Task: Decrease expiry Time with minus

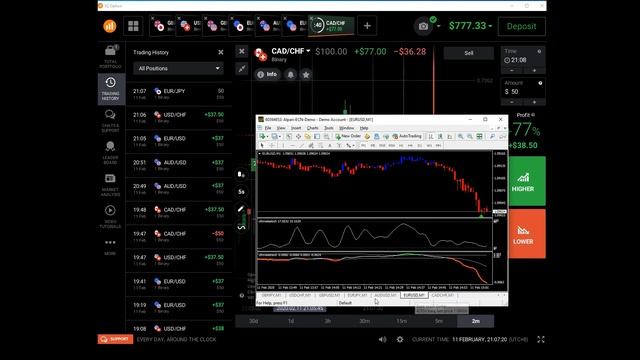Action: (512, 71)
